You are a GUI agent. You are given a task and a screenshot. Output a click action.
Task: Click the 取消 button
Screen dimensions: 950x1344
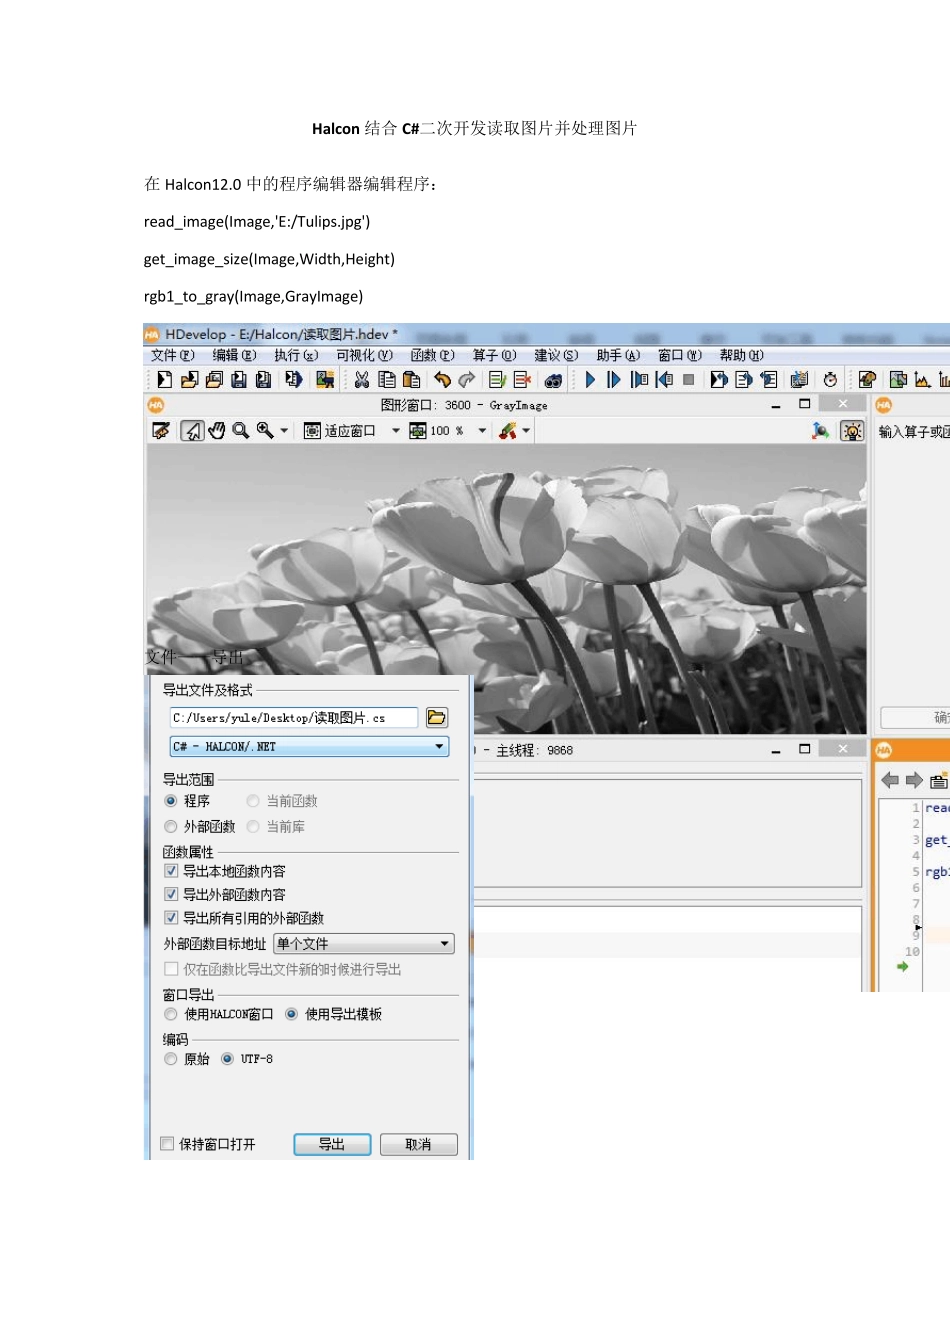419,1144
